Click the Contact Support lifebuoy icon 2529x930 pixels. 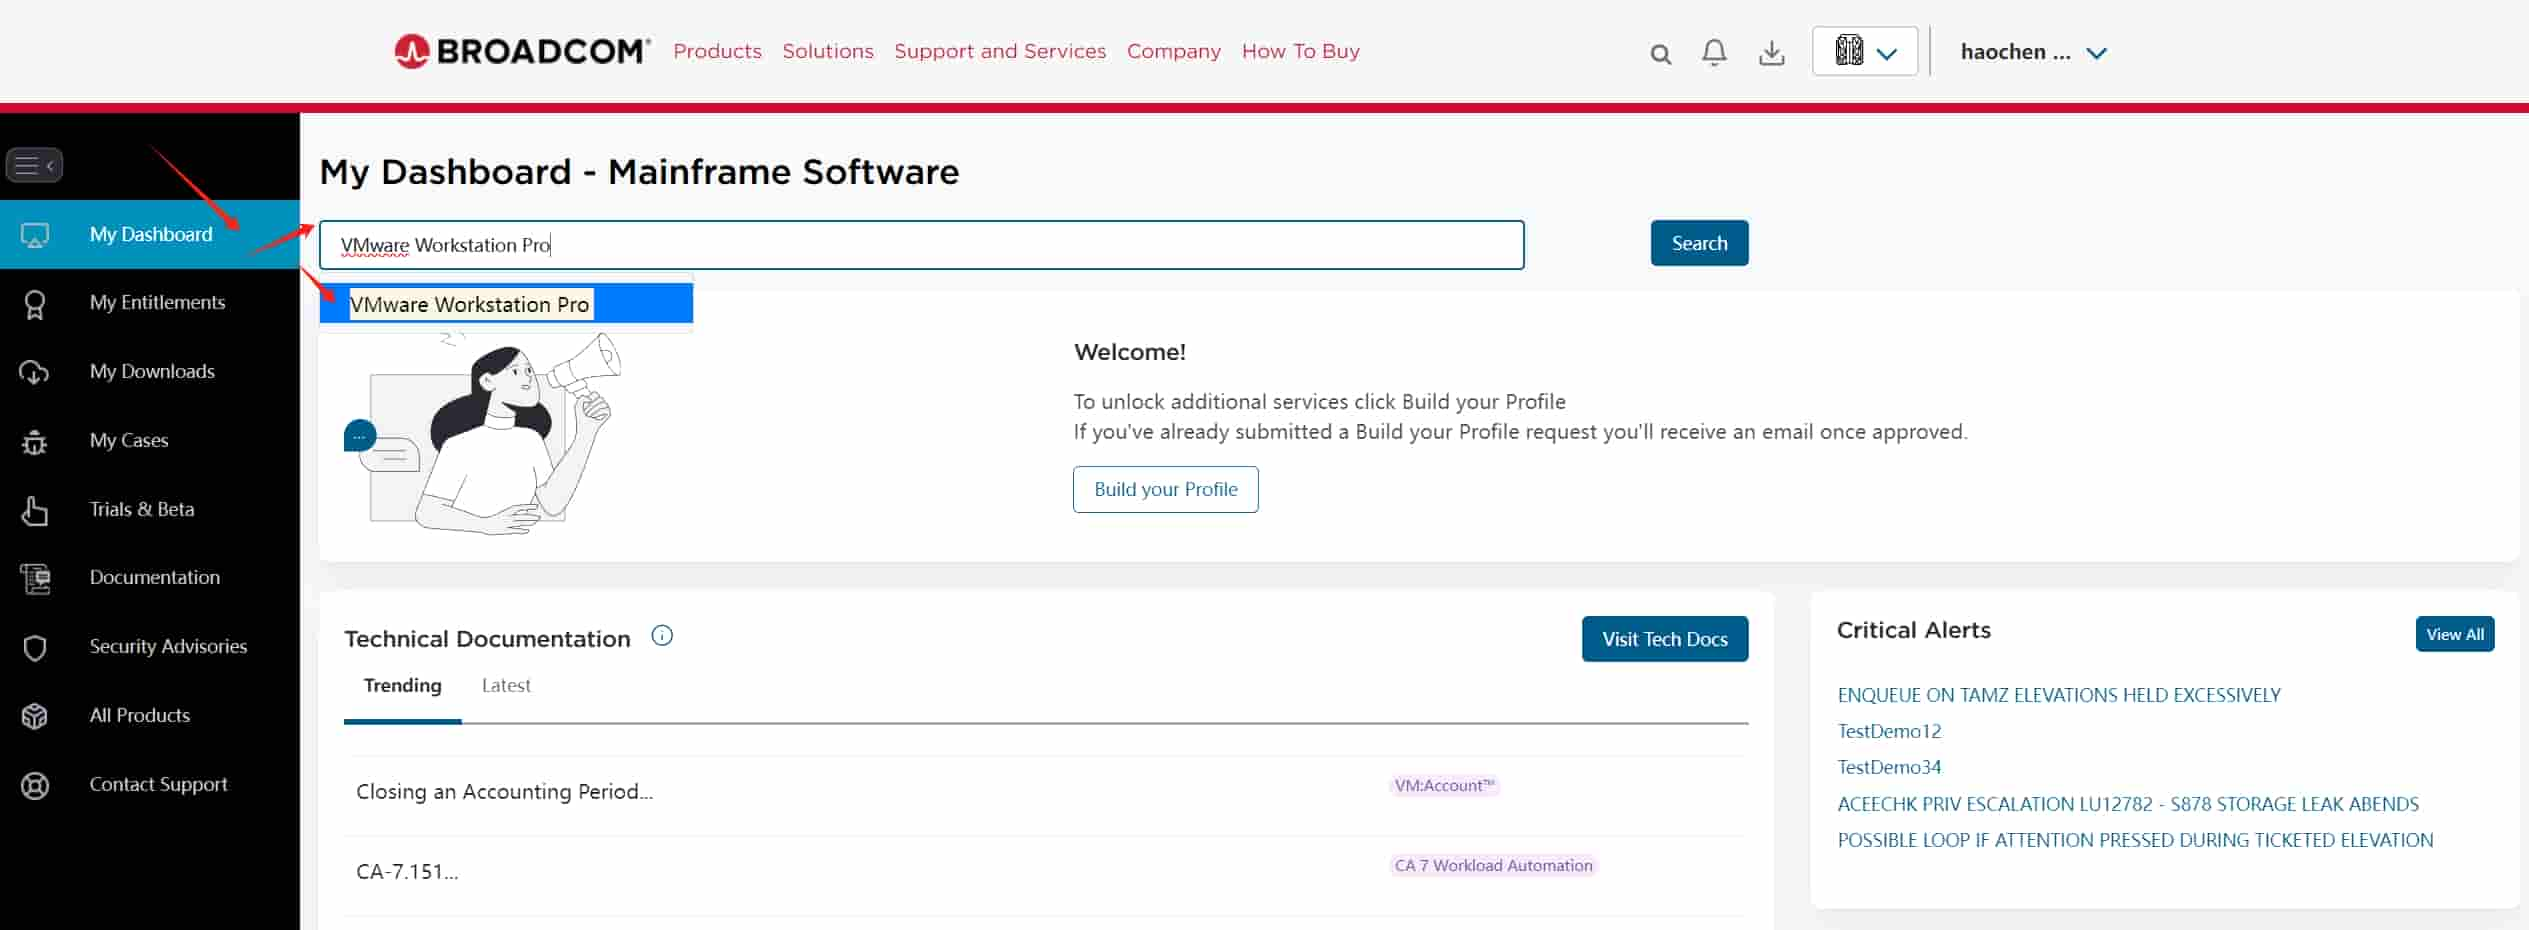pyautogui.click(x=35, y=786)
